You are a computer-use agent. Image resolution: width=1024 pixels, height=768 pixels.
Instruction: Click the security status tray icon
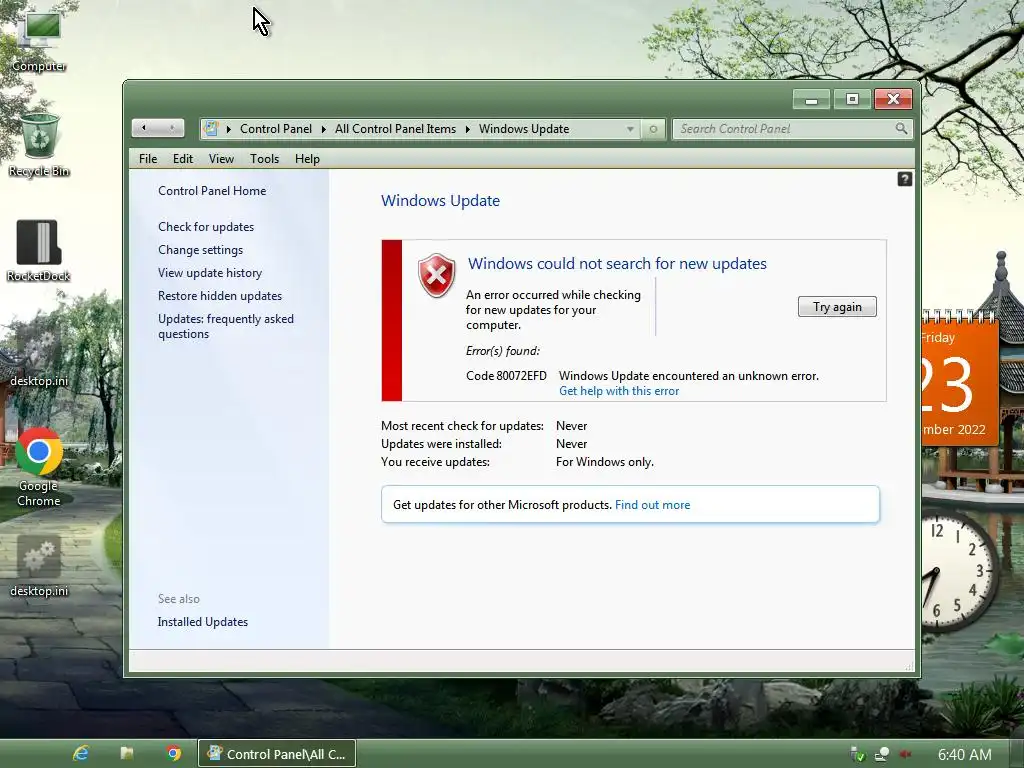[x=858, y=754]
